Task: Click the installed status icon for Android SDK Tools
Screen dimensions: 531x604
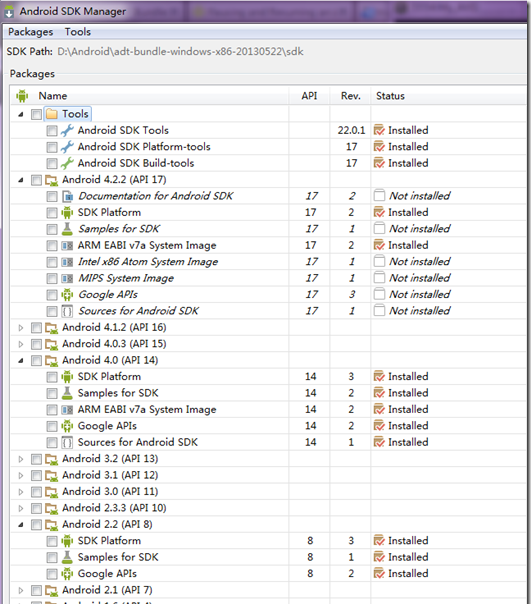Action: [379, 130]
